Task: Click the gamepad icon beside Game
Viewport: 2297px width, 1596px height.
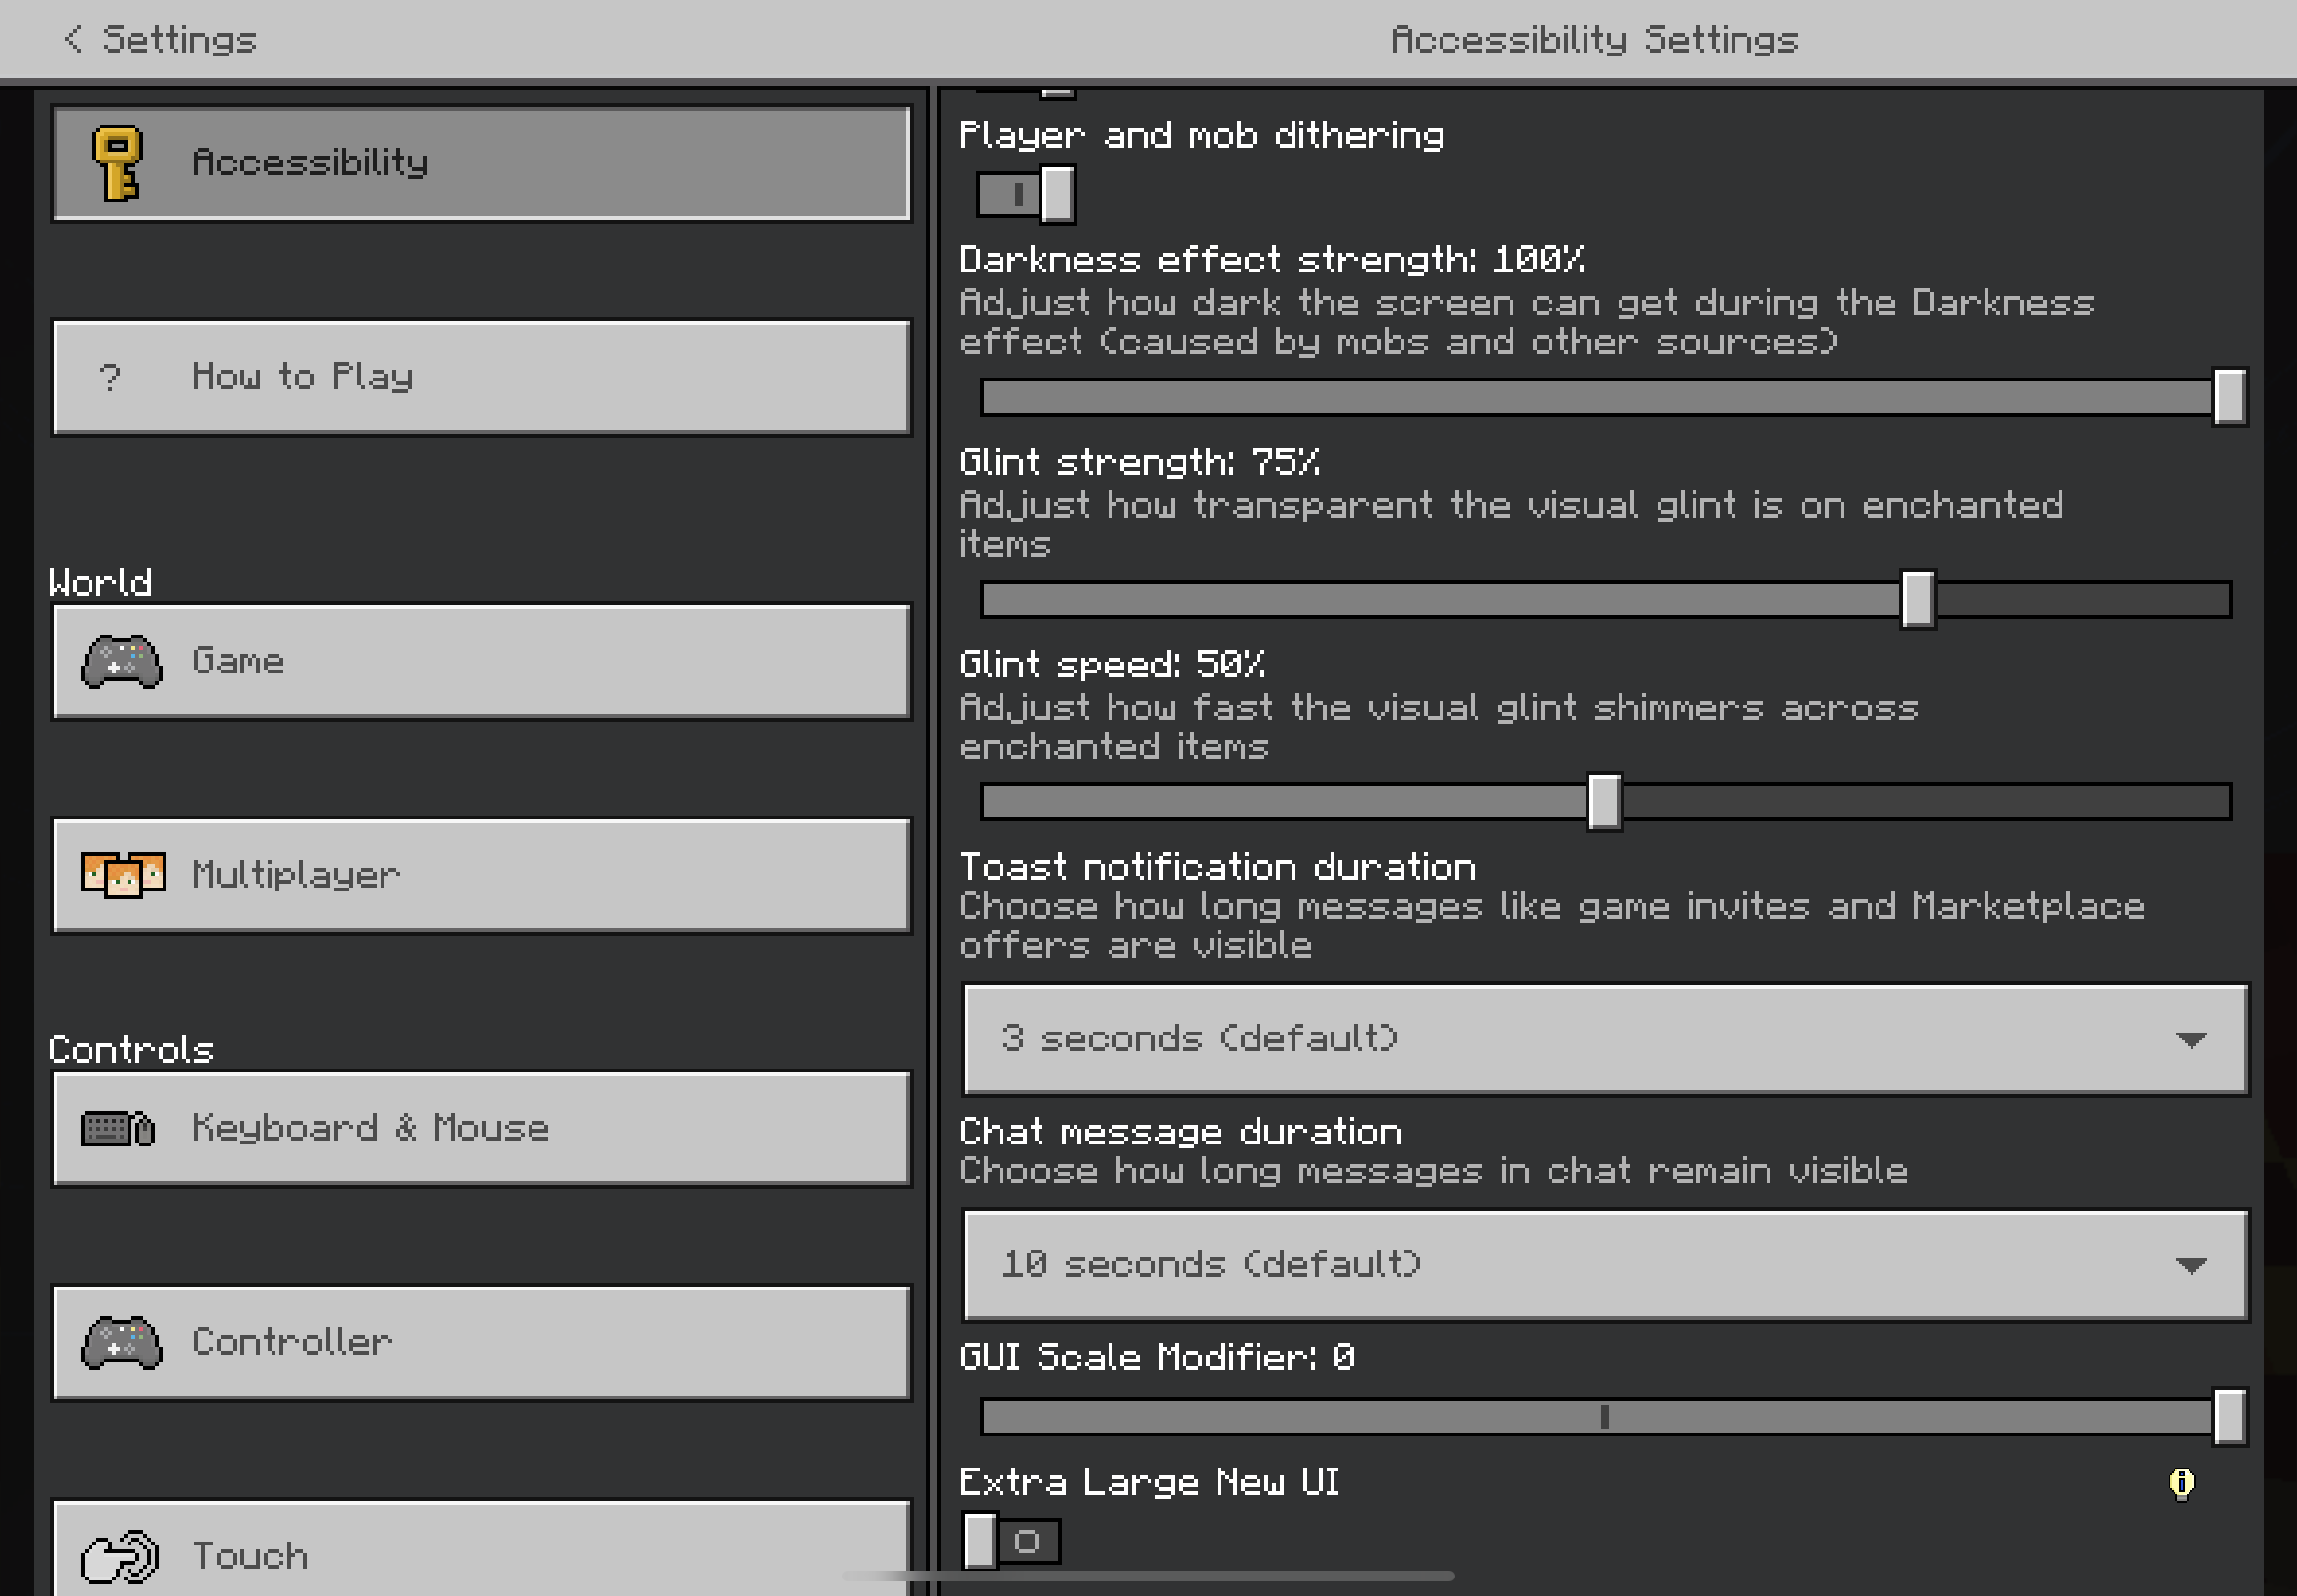Action: (121, 661)
